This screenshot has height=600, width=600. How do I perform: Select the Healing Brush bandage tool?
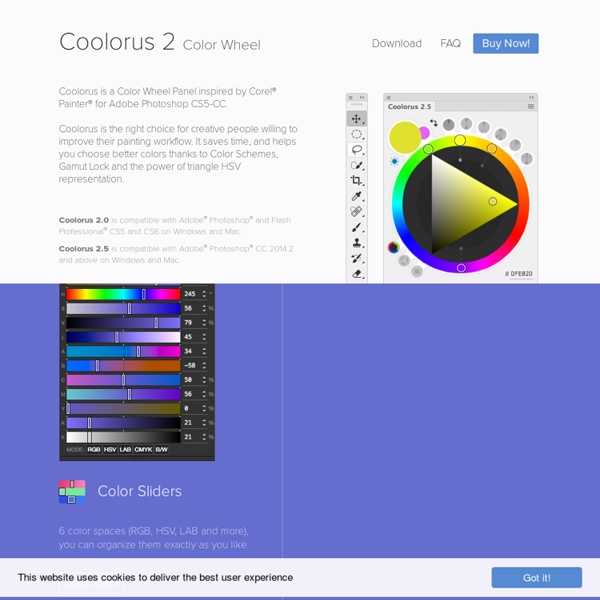357,212
